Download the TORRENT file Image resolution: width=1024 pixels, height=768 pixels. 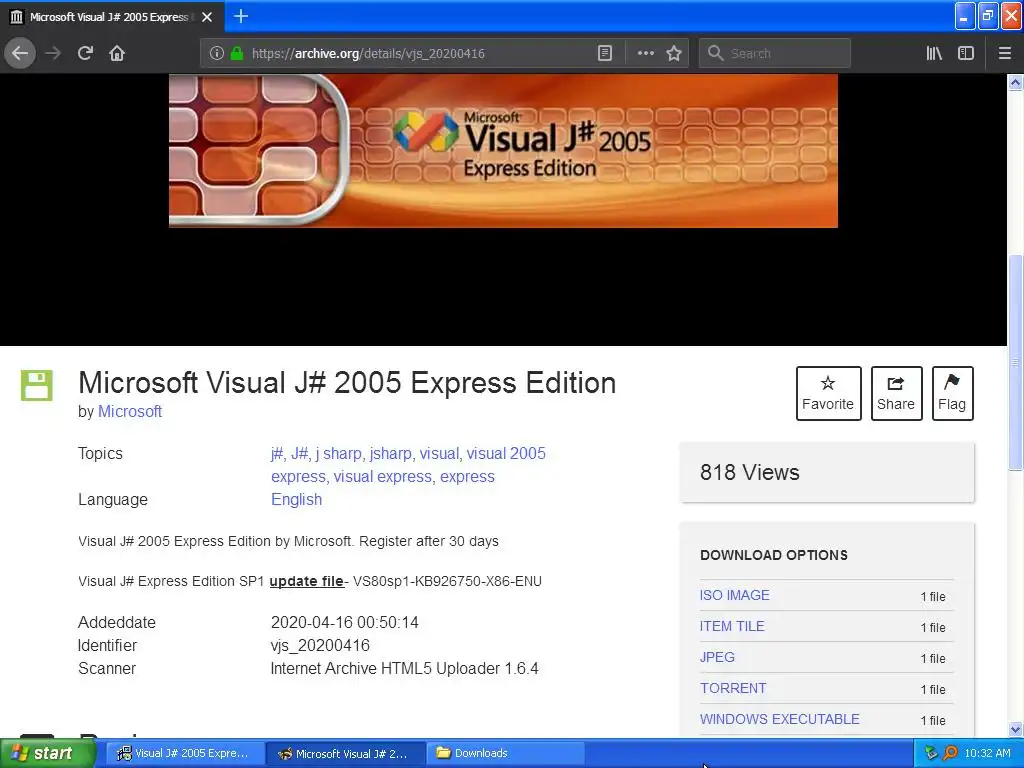point(733,688)
